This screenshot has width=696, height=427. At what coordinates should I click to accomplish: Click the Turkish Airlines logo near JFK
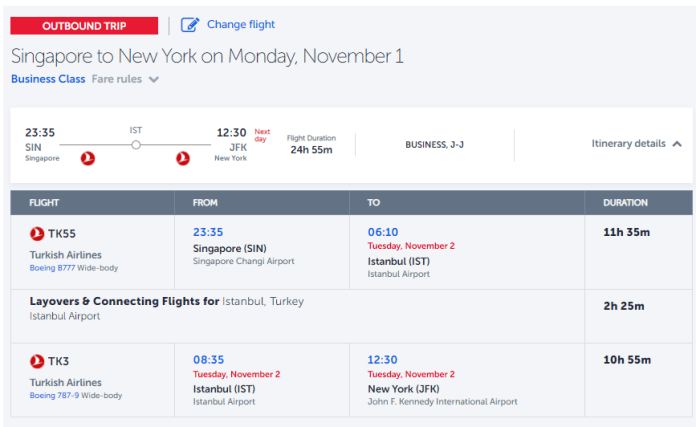(183, 158)
